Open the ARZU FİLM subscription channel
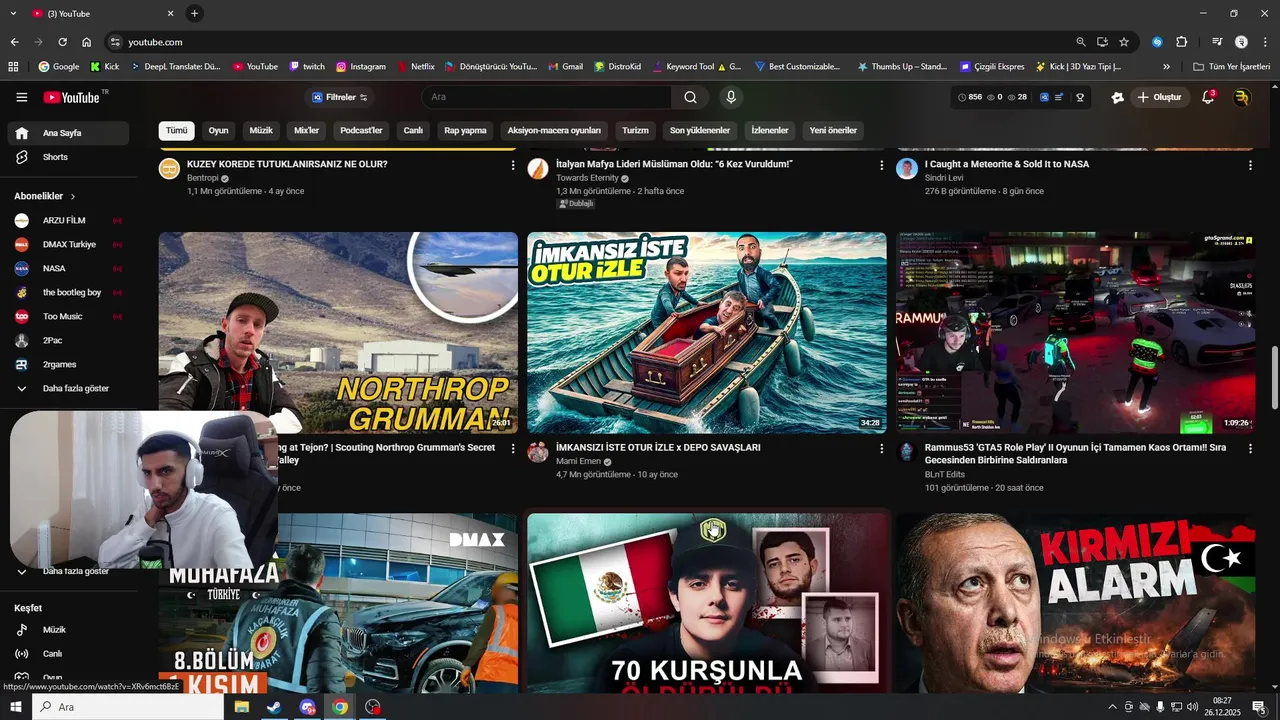This screenshot has width=1280, height=720. point(69,220)
